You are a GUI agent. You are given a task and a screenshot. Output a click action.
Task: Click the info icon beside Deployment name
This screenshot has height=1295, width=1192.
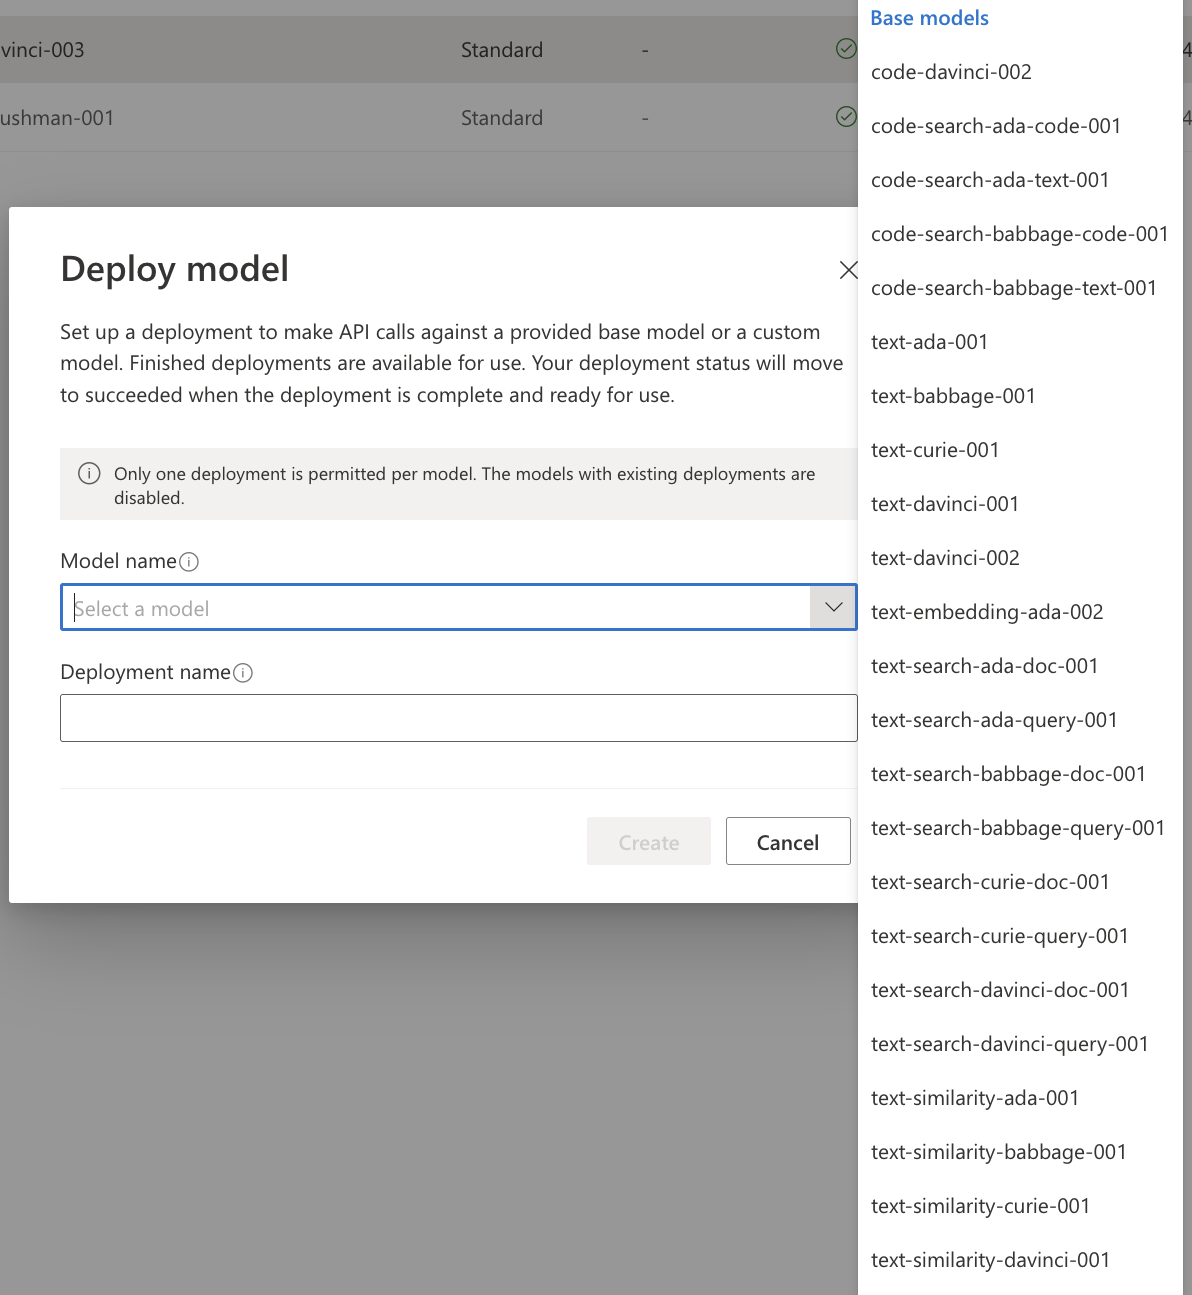(x=243, y=673)
